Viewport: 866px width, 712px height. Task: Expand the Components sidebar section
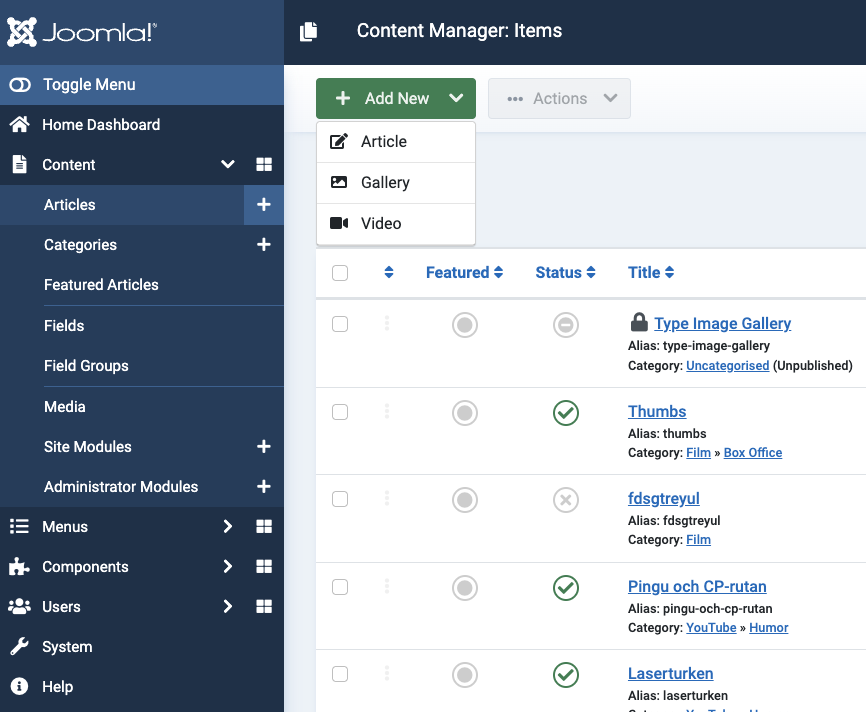228,567
